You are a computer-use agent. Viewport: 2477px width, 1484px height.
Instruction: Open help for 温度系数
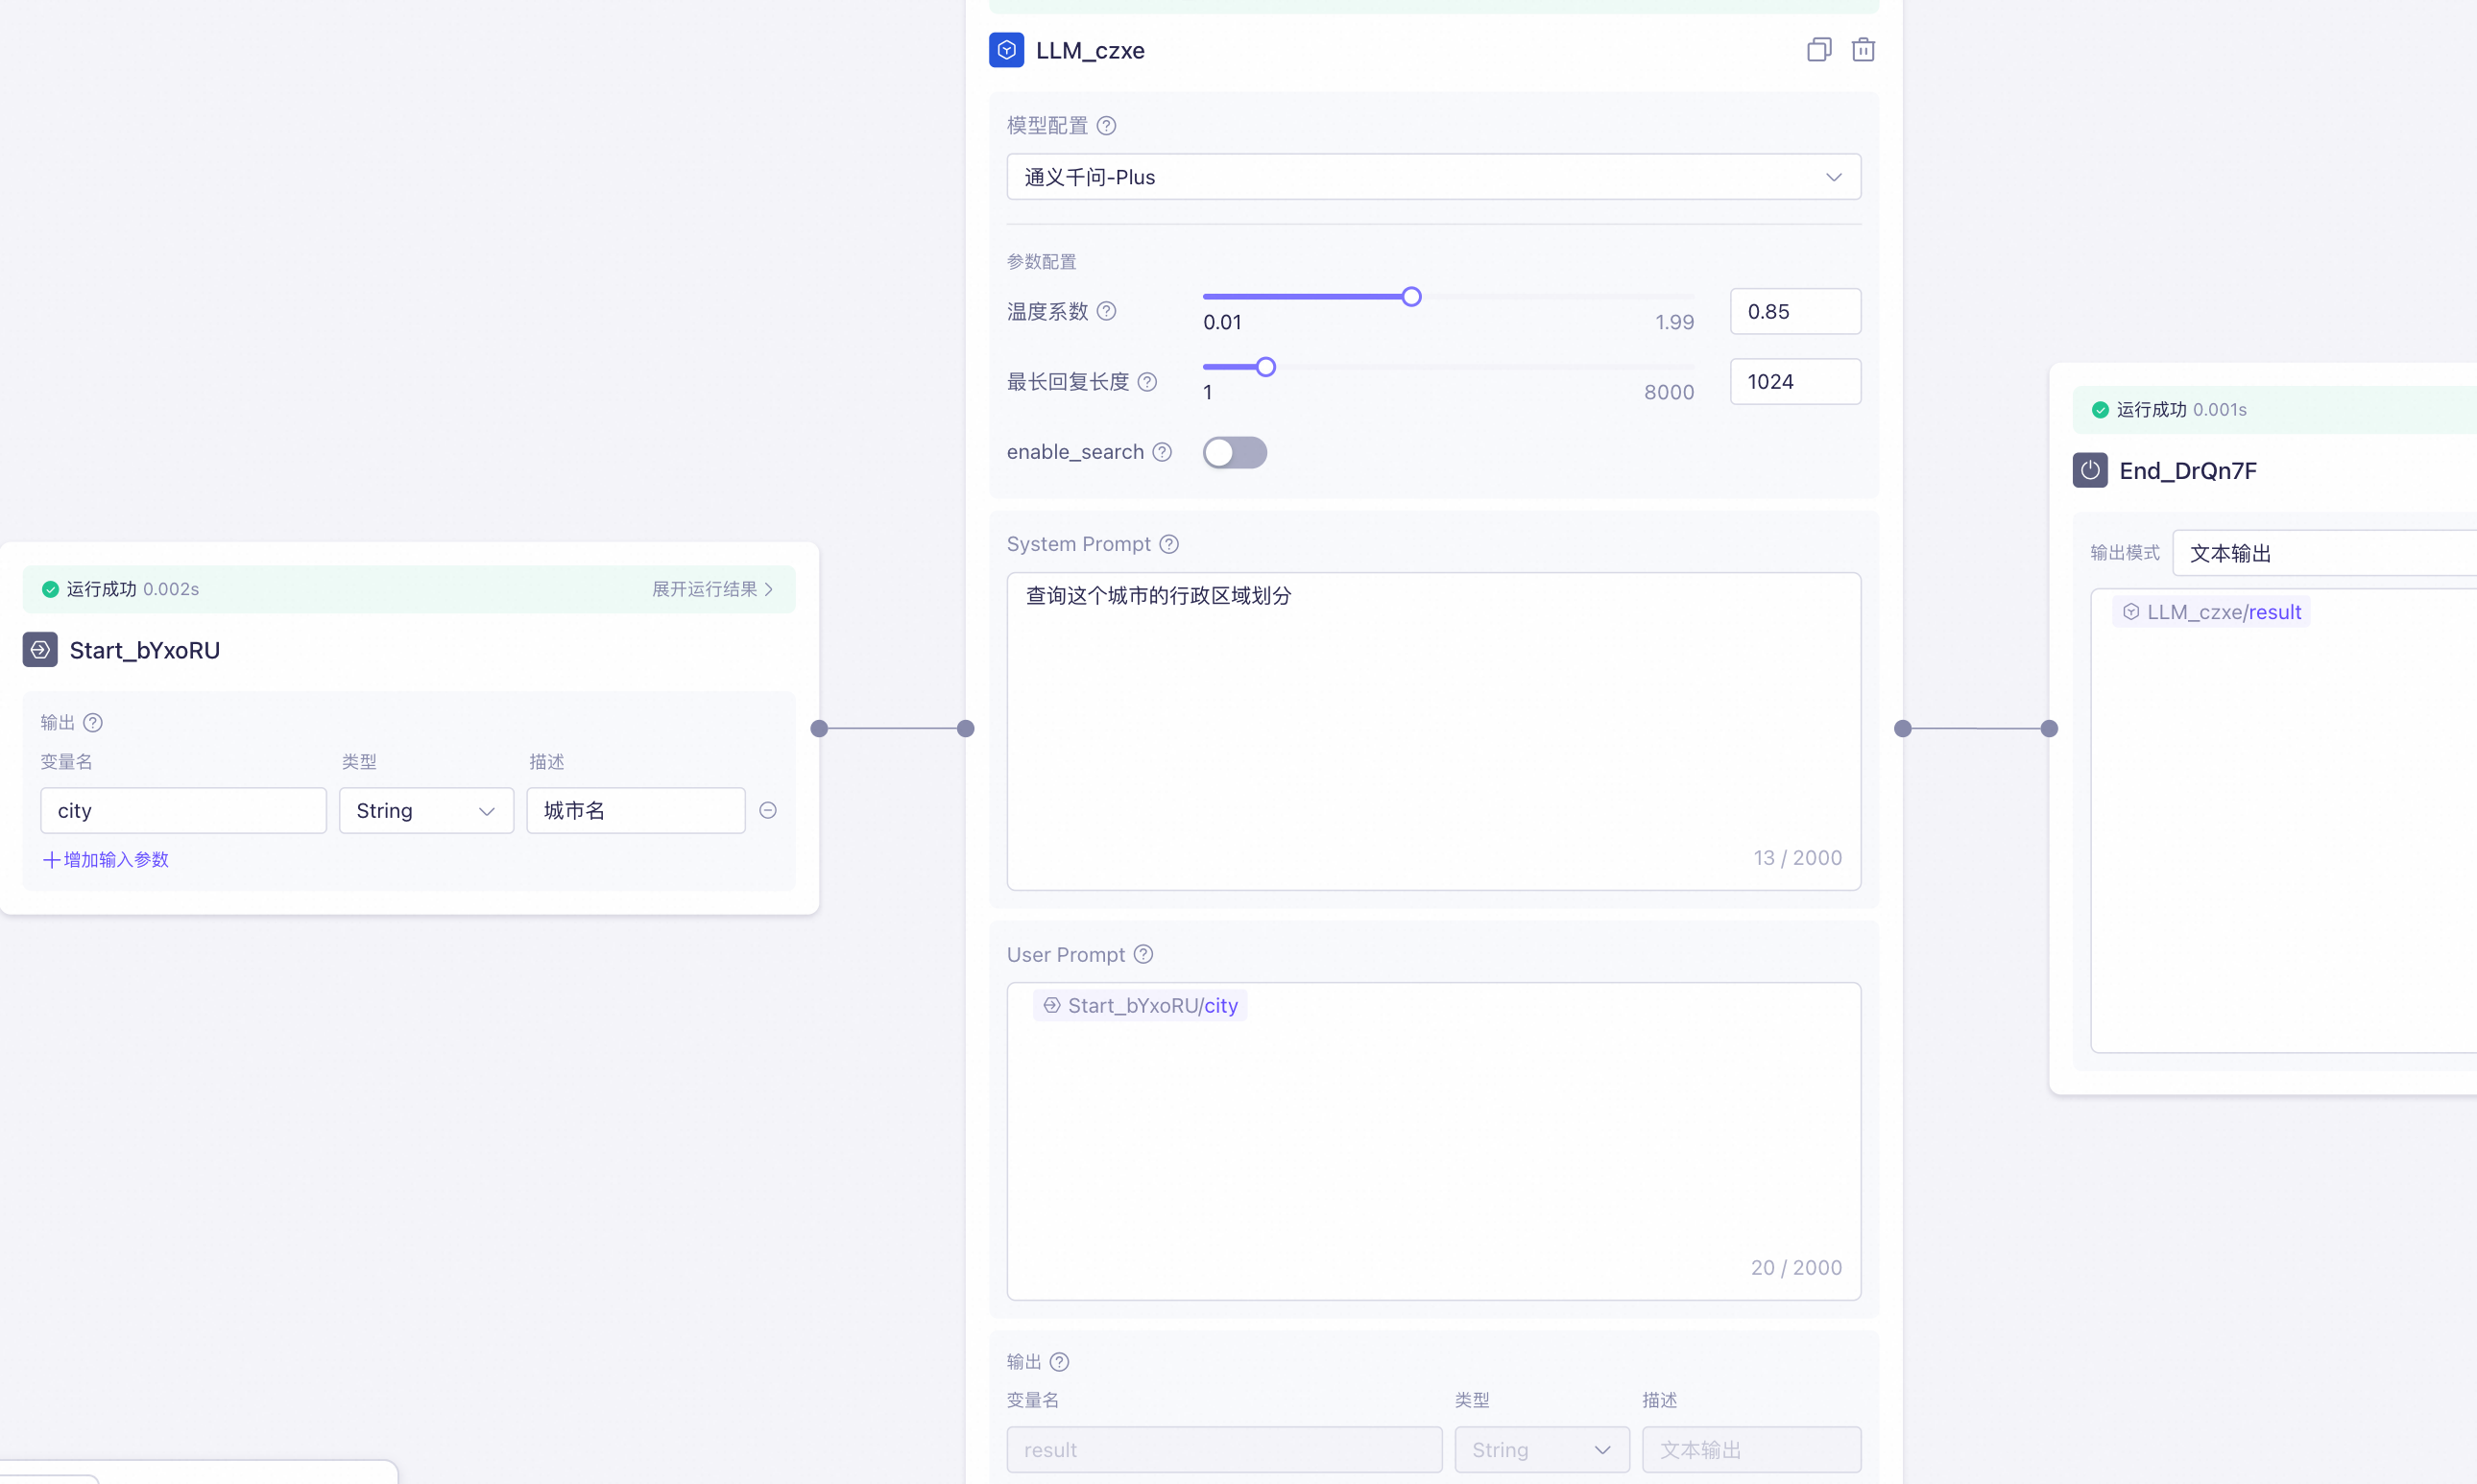(1106, 311)
